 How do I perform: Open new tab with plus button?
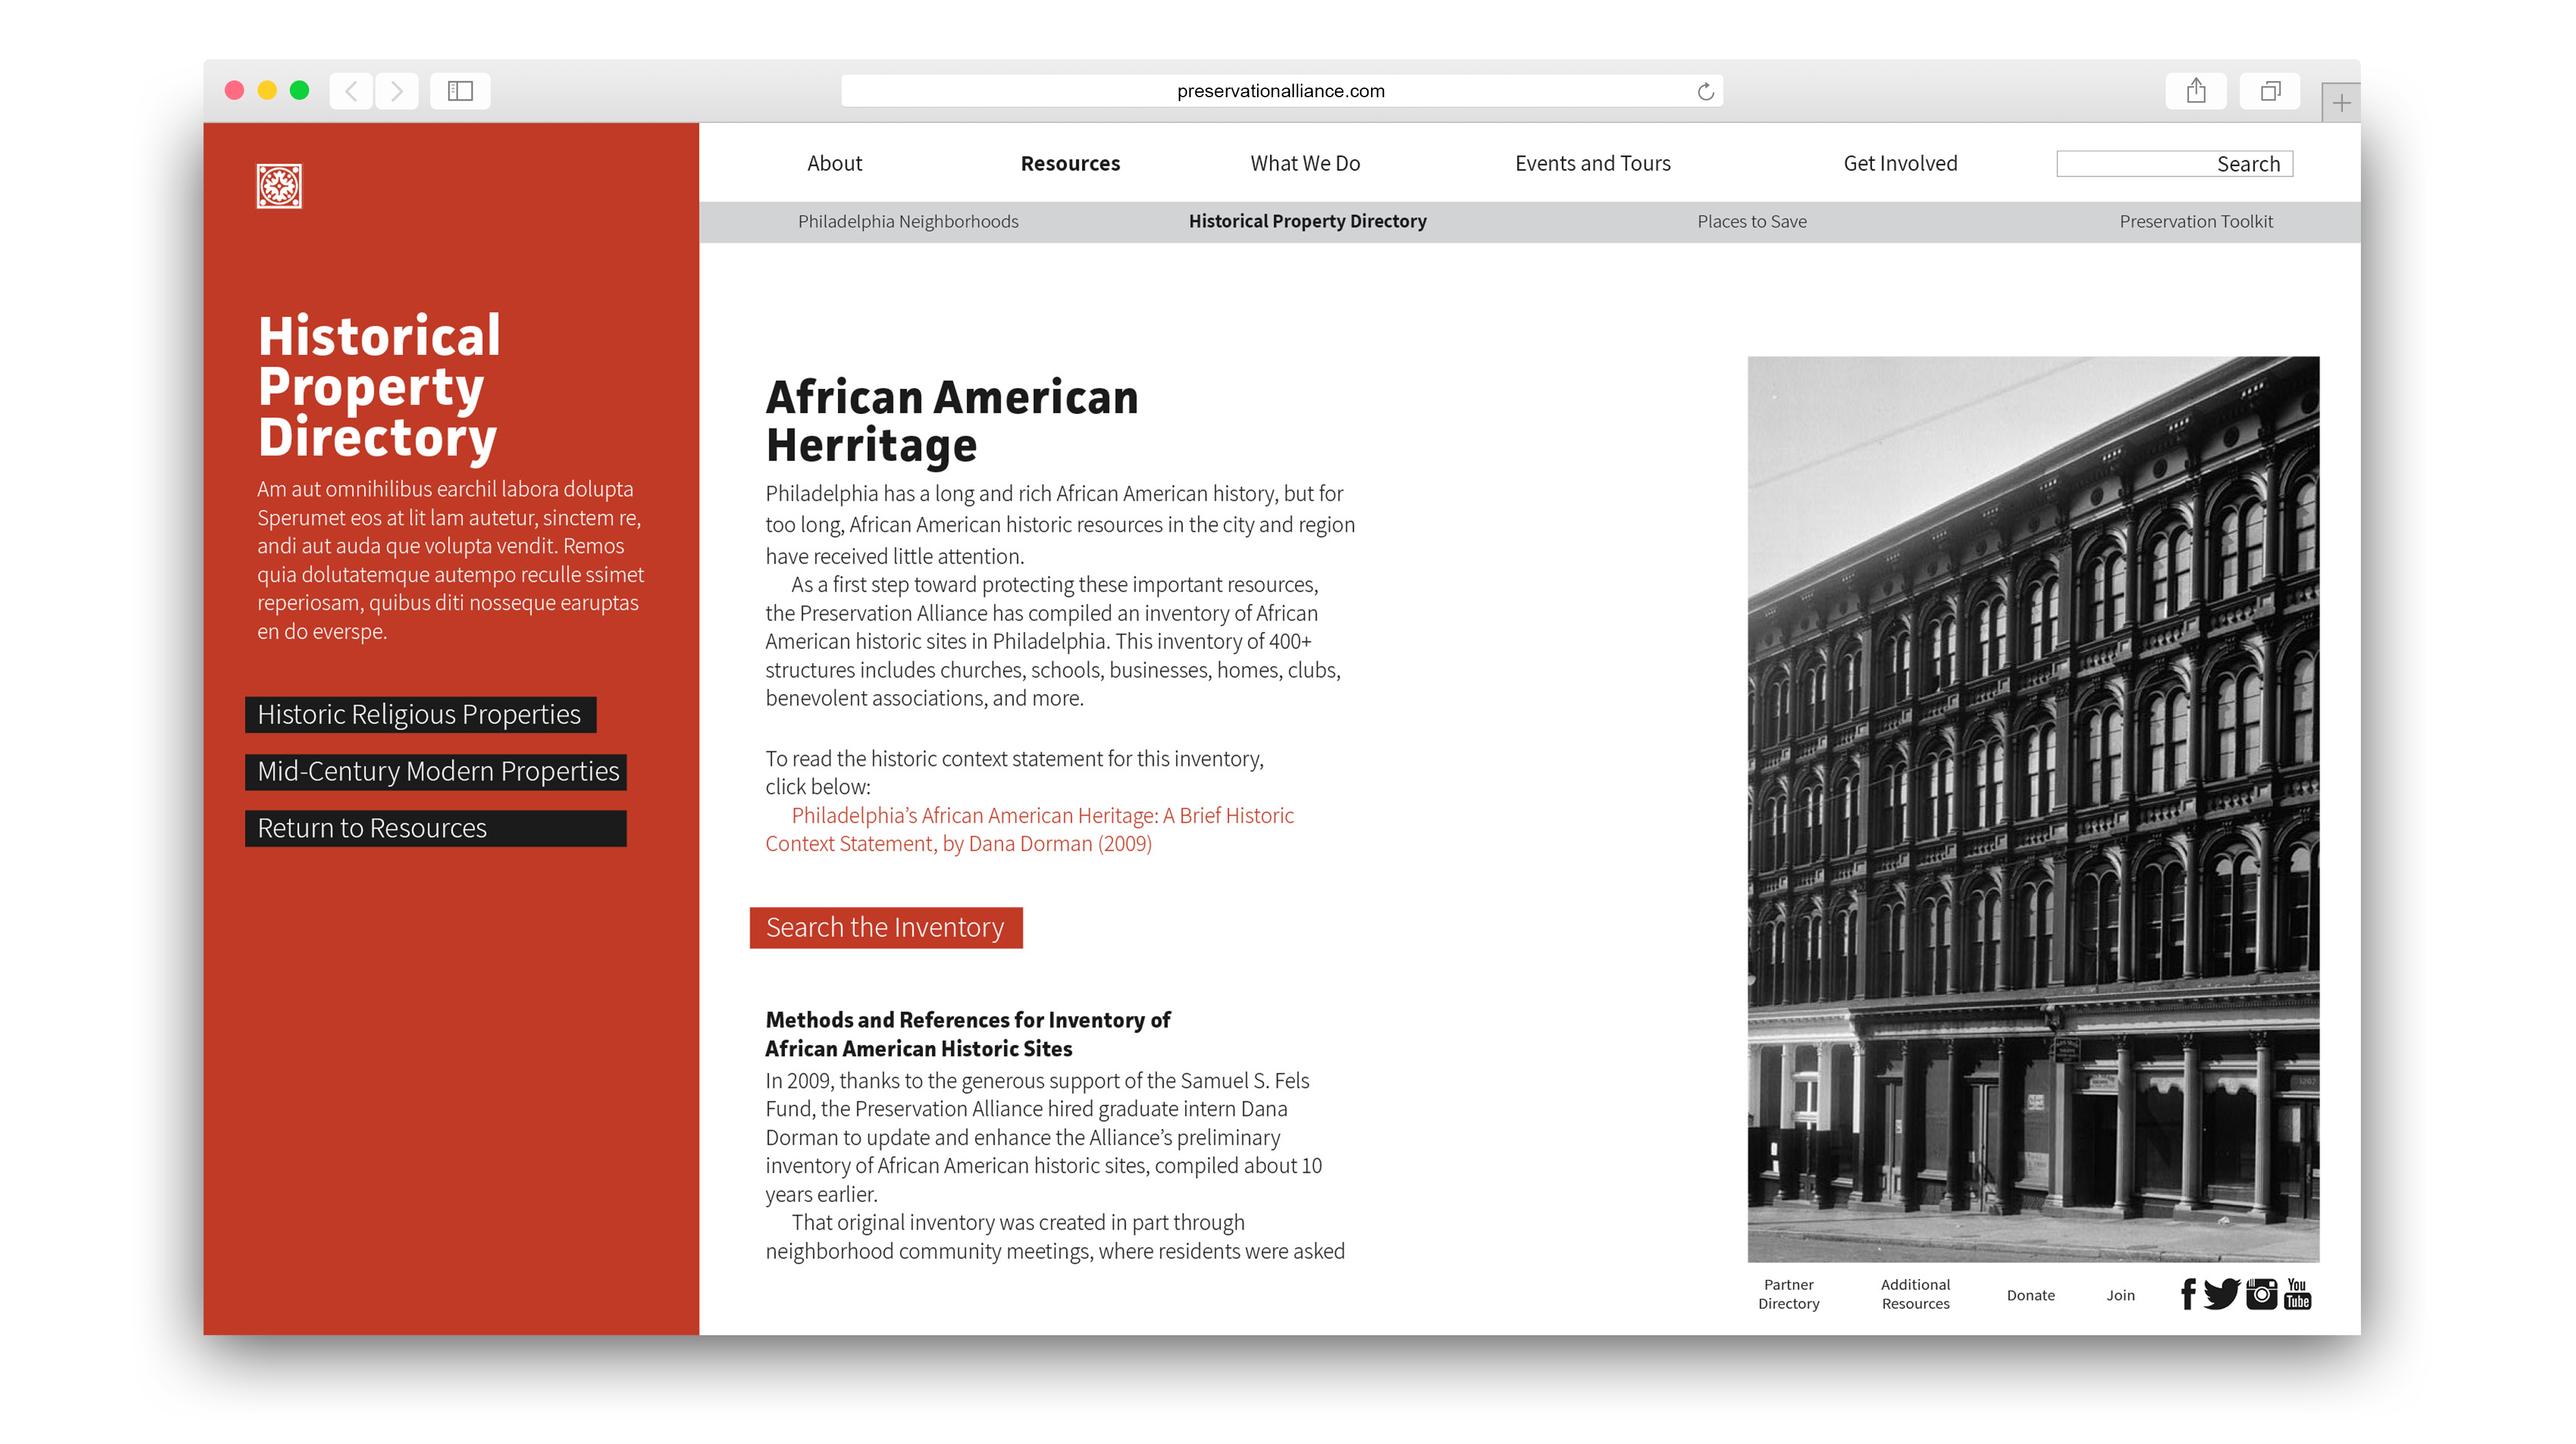(x=2341, y=103)
